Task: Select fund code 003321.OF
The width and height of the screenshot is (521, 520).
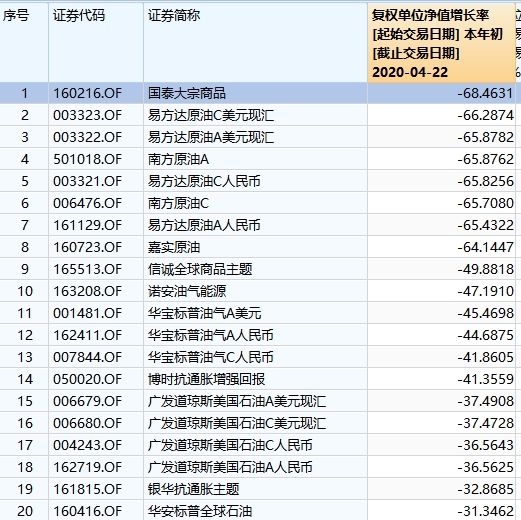Action: point(87,181)
